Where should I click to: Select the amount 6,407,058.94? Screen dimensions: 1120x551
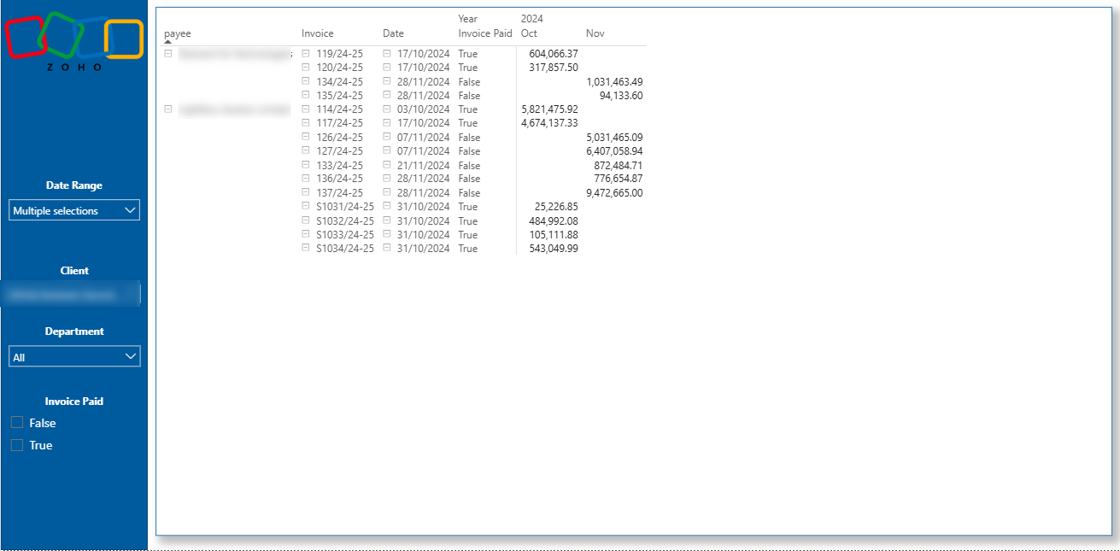pyautogui.click(x=614, y=151)
